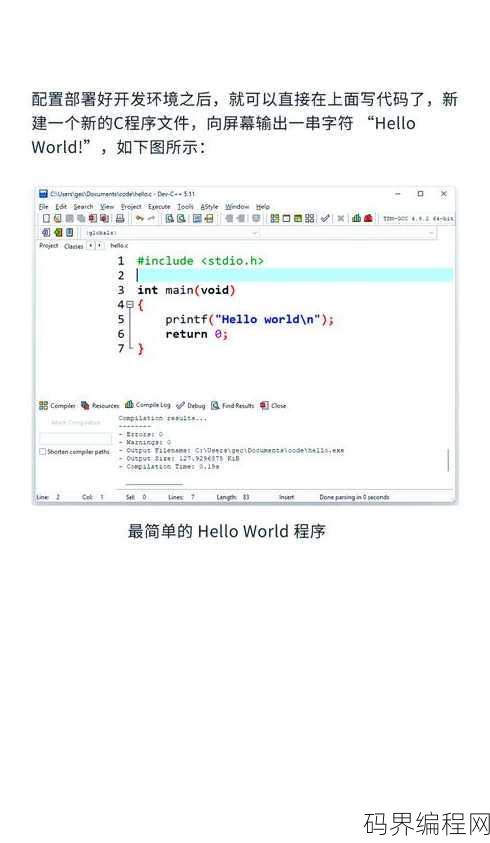Click the Profile Analysis bar chart icon
Screen dimensions: 490x843
(x=356, y=218)
